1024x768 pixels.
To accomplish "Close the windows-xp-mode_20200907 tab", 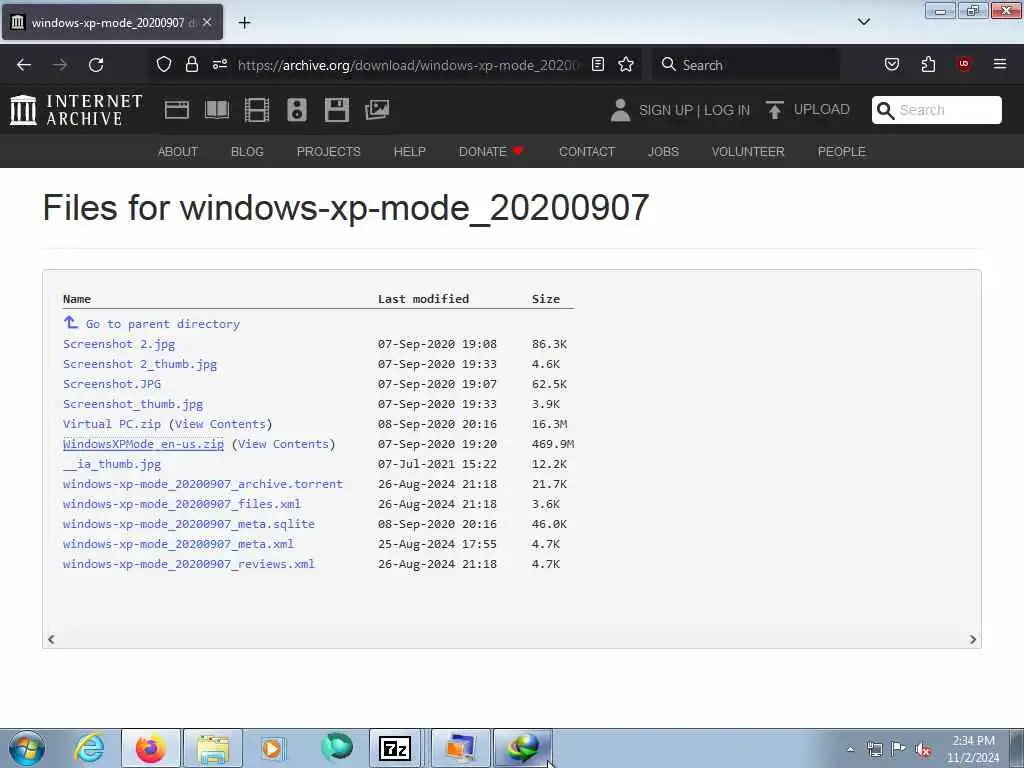I will (x=207, y=22).
